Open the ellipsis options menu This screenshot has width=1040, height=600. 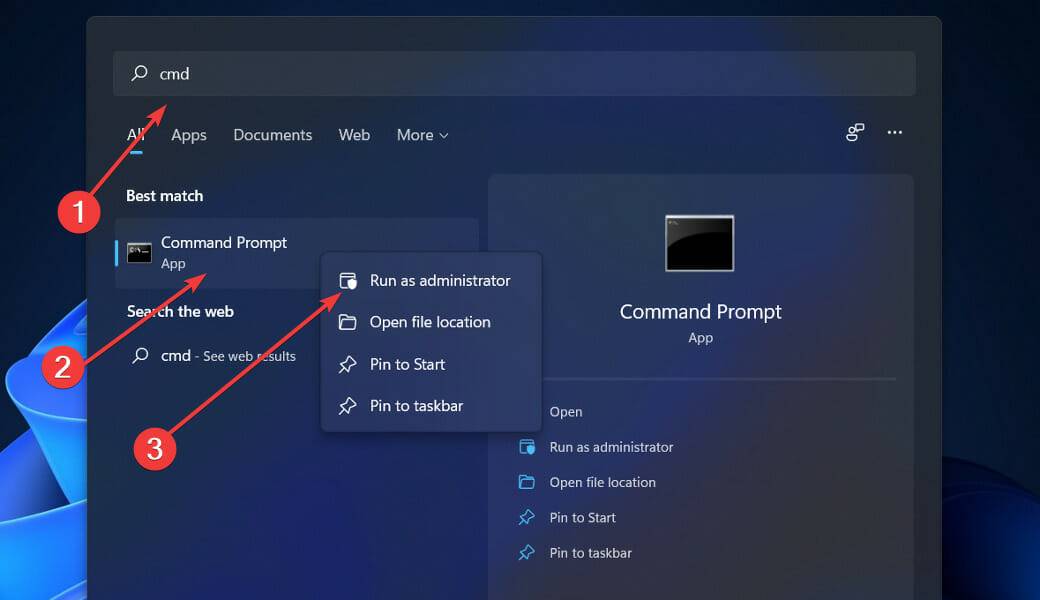(894, 131)
